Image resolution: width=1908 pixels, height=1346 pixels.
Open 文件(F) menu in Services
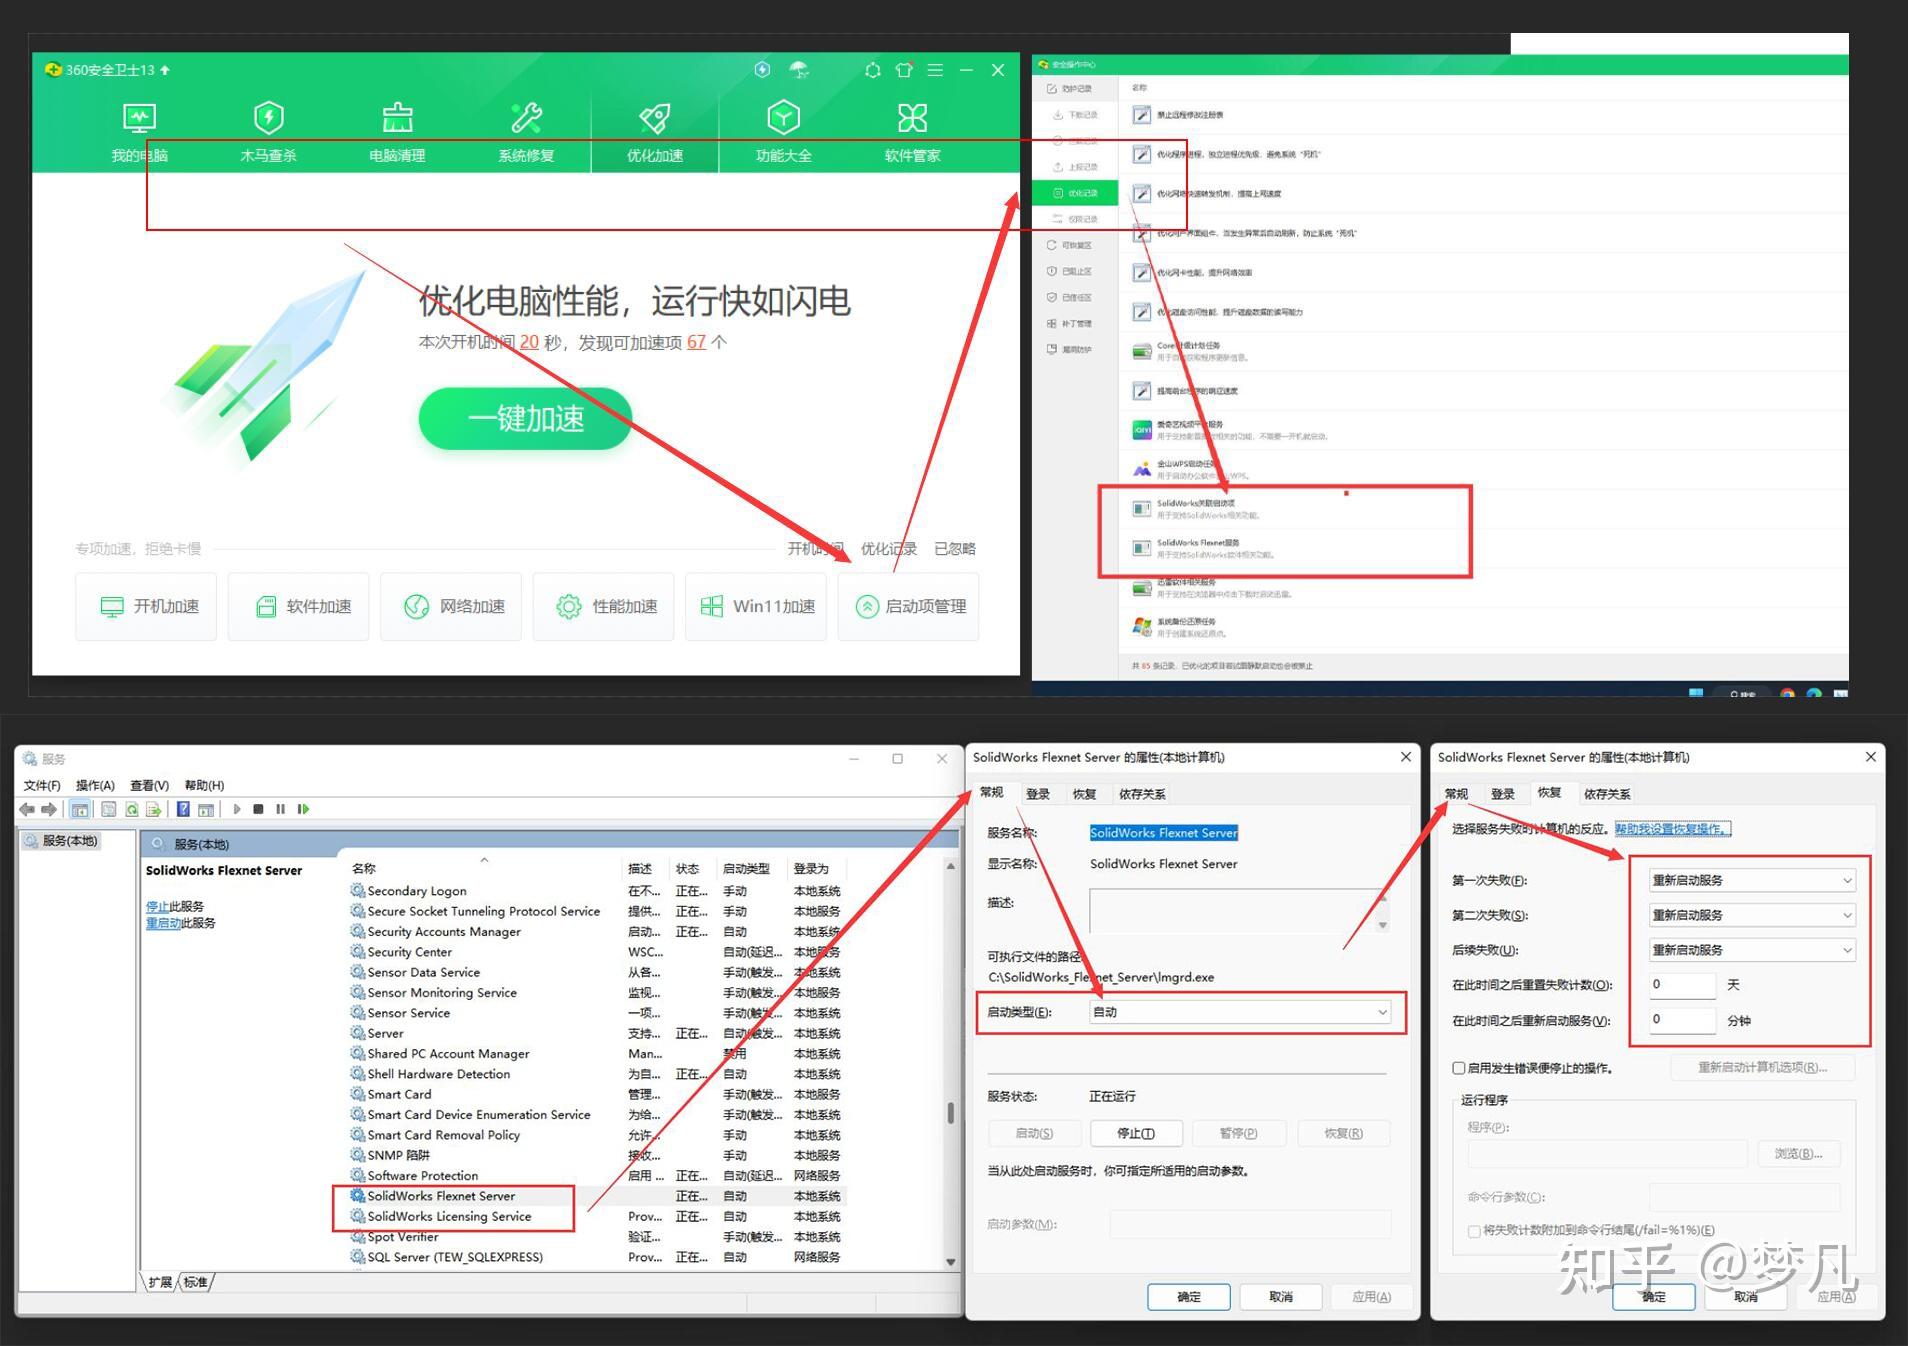point(42,785)
